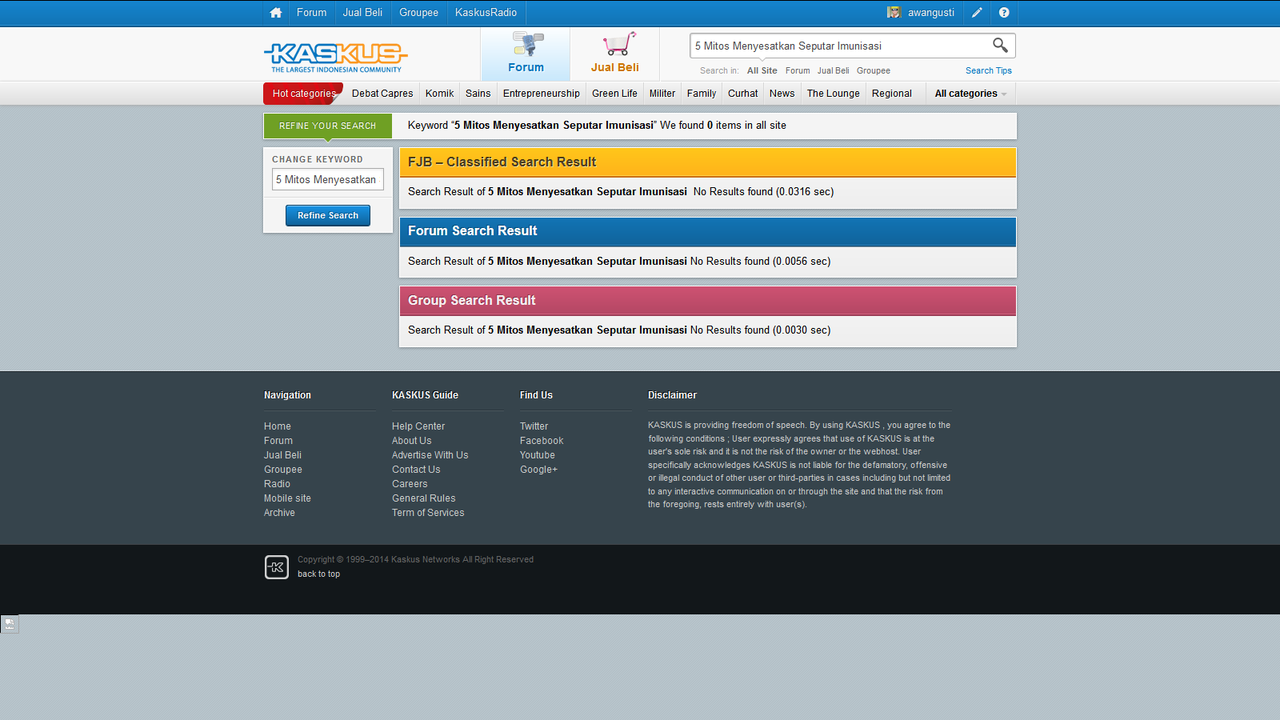The width and height of the screenshot is (1280, 720).
Task: Click the Search Tips link
Action: [x=988, y=71]
